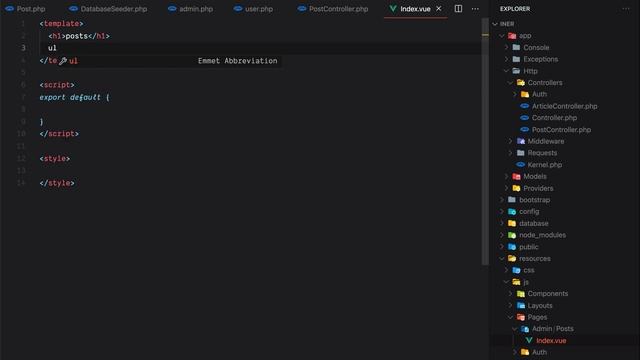Open Explorer panel more actions ellipsis
The image size is (640, 360).
pyautogui.click(x=626, y=9)
